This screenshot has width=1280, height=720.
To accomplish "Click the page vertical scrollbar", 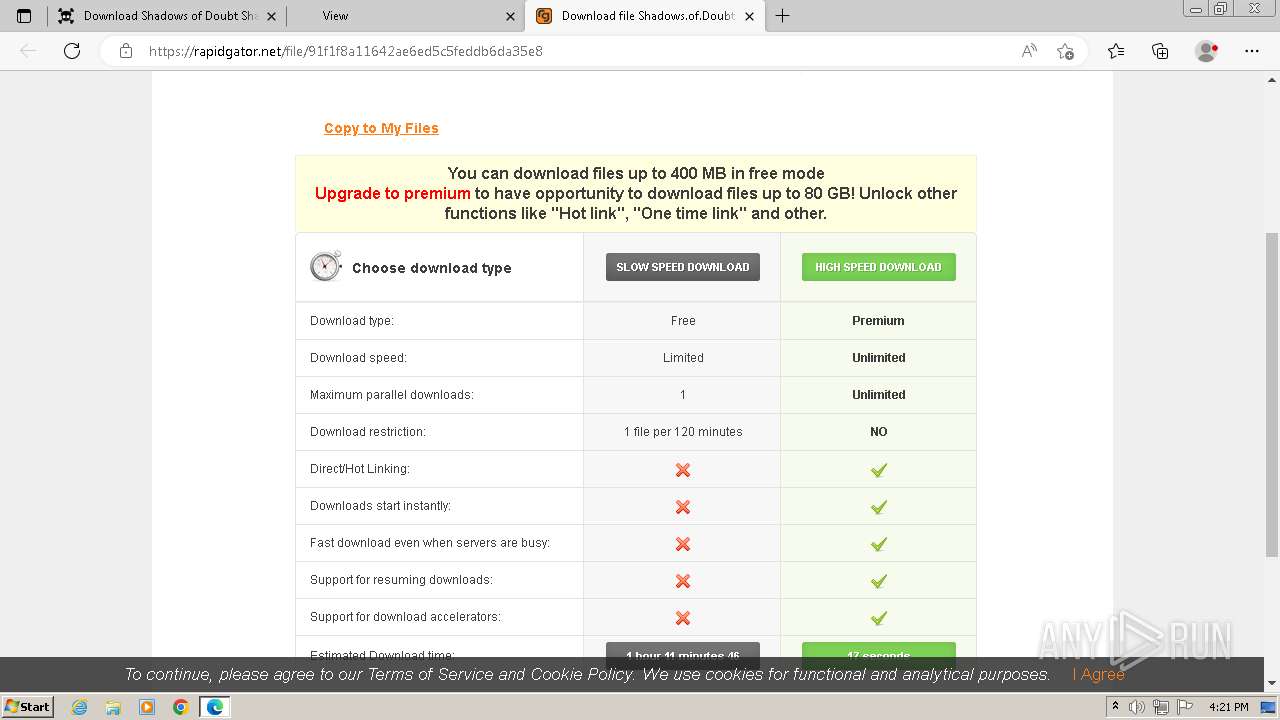I will (1272, 395).
